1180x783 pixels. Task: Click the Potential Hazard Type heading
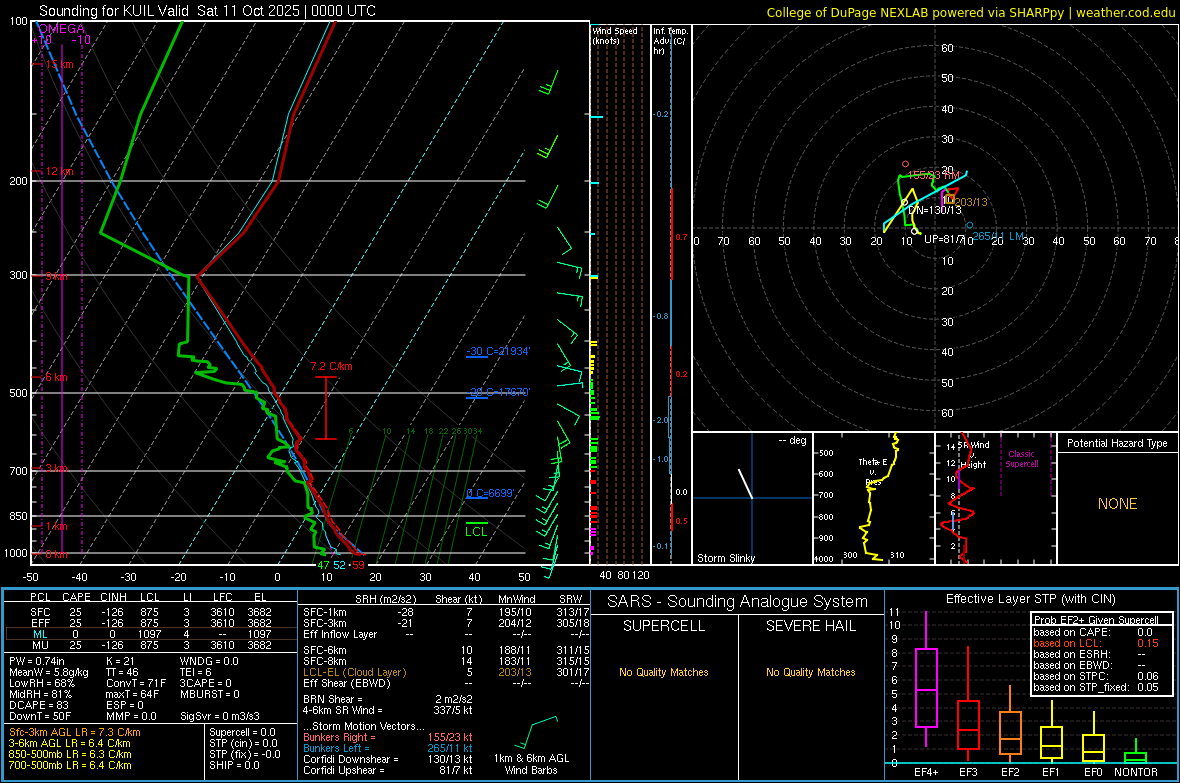click(x=1117, y=443)
